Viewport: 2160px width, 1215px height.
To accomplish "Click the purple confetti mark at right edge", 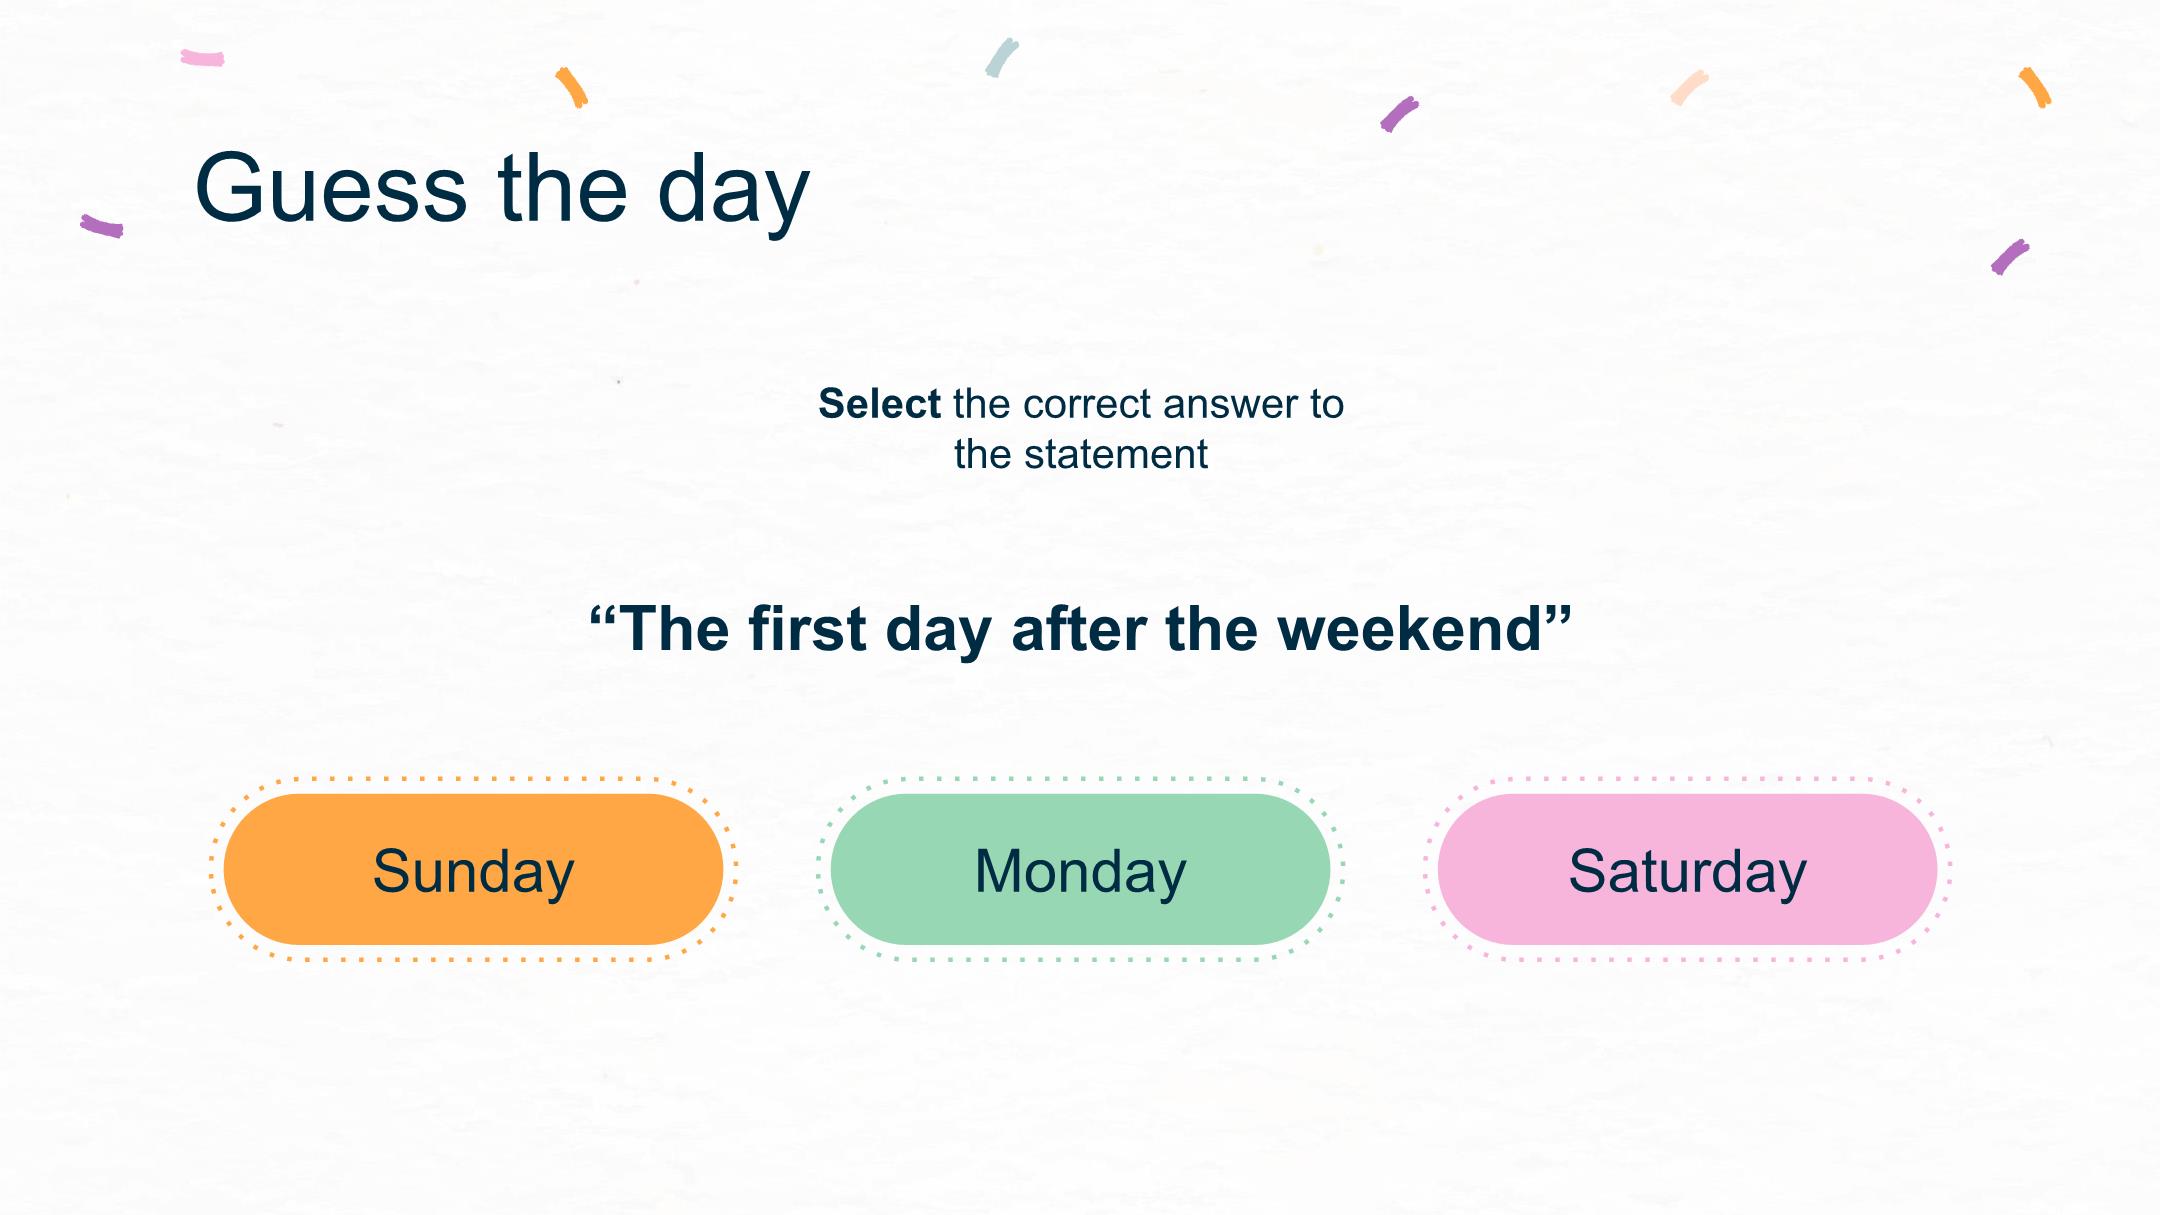I will [x=2009, y=257].
